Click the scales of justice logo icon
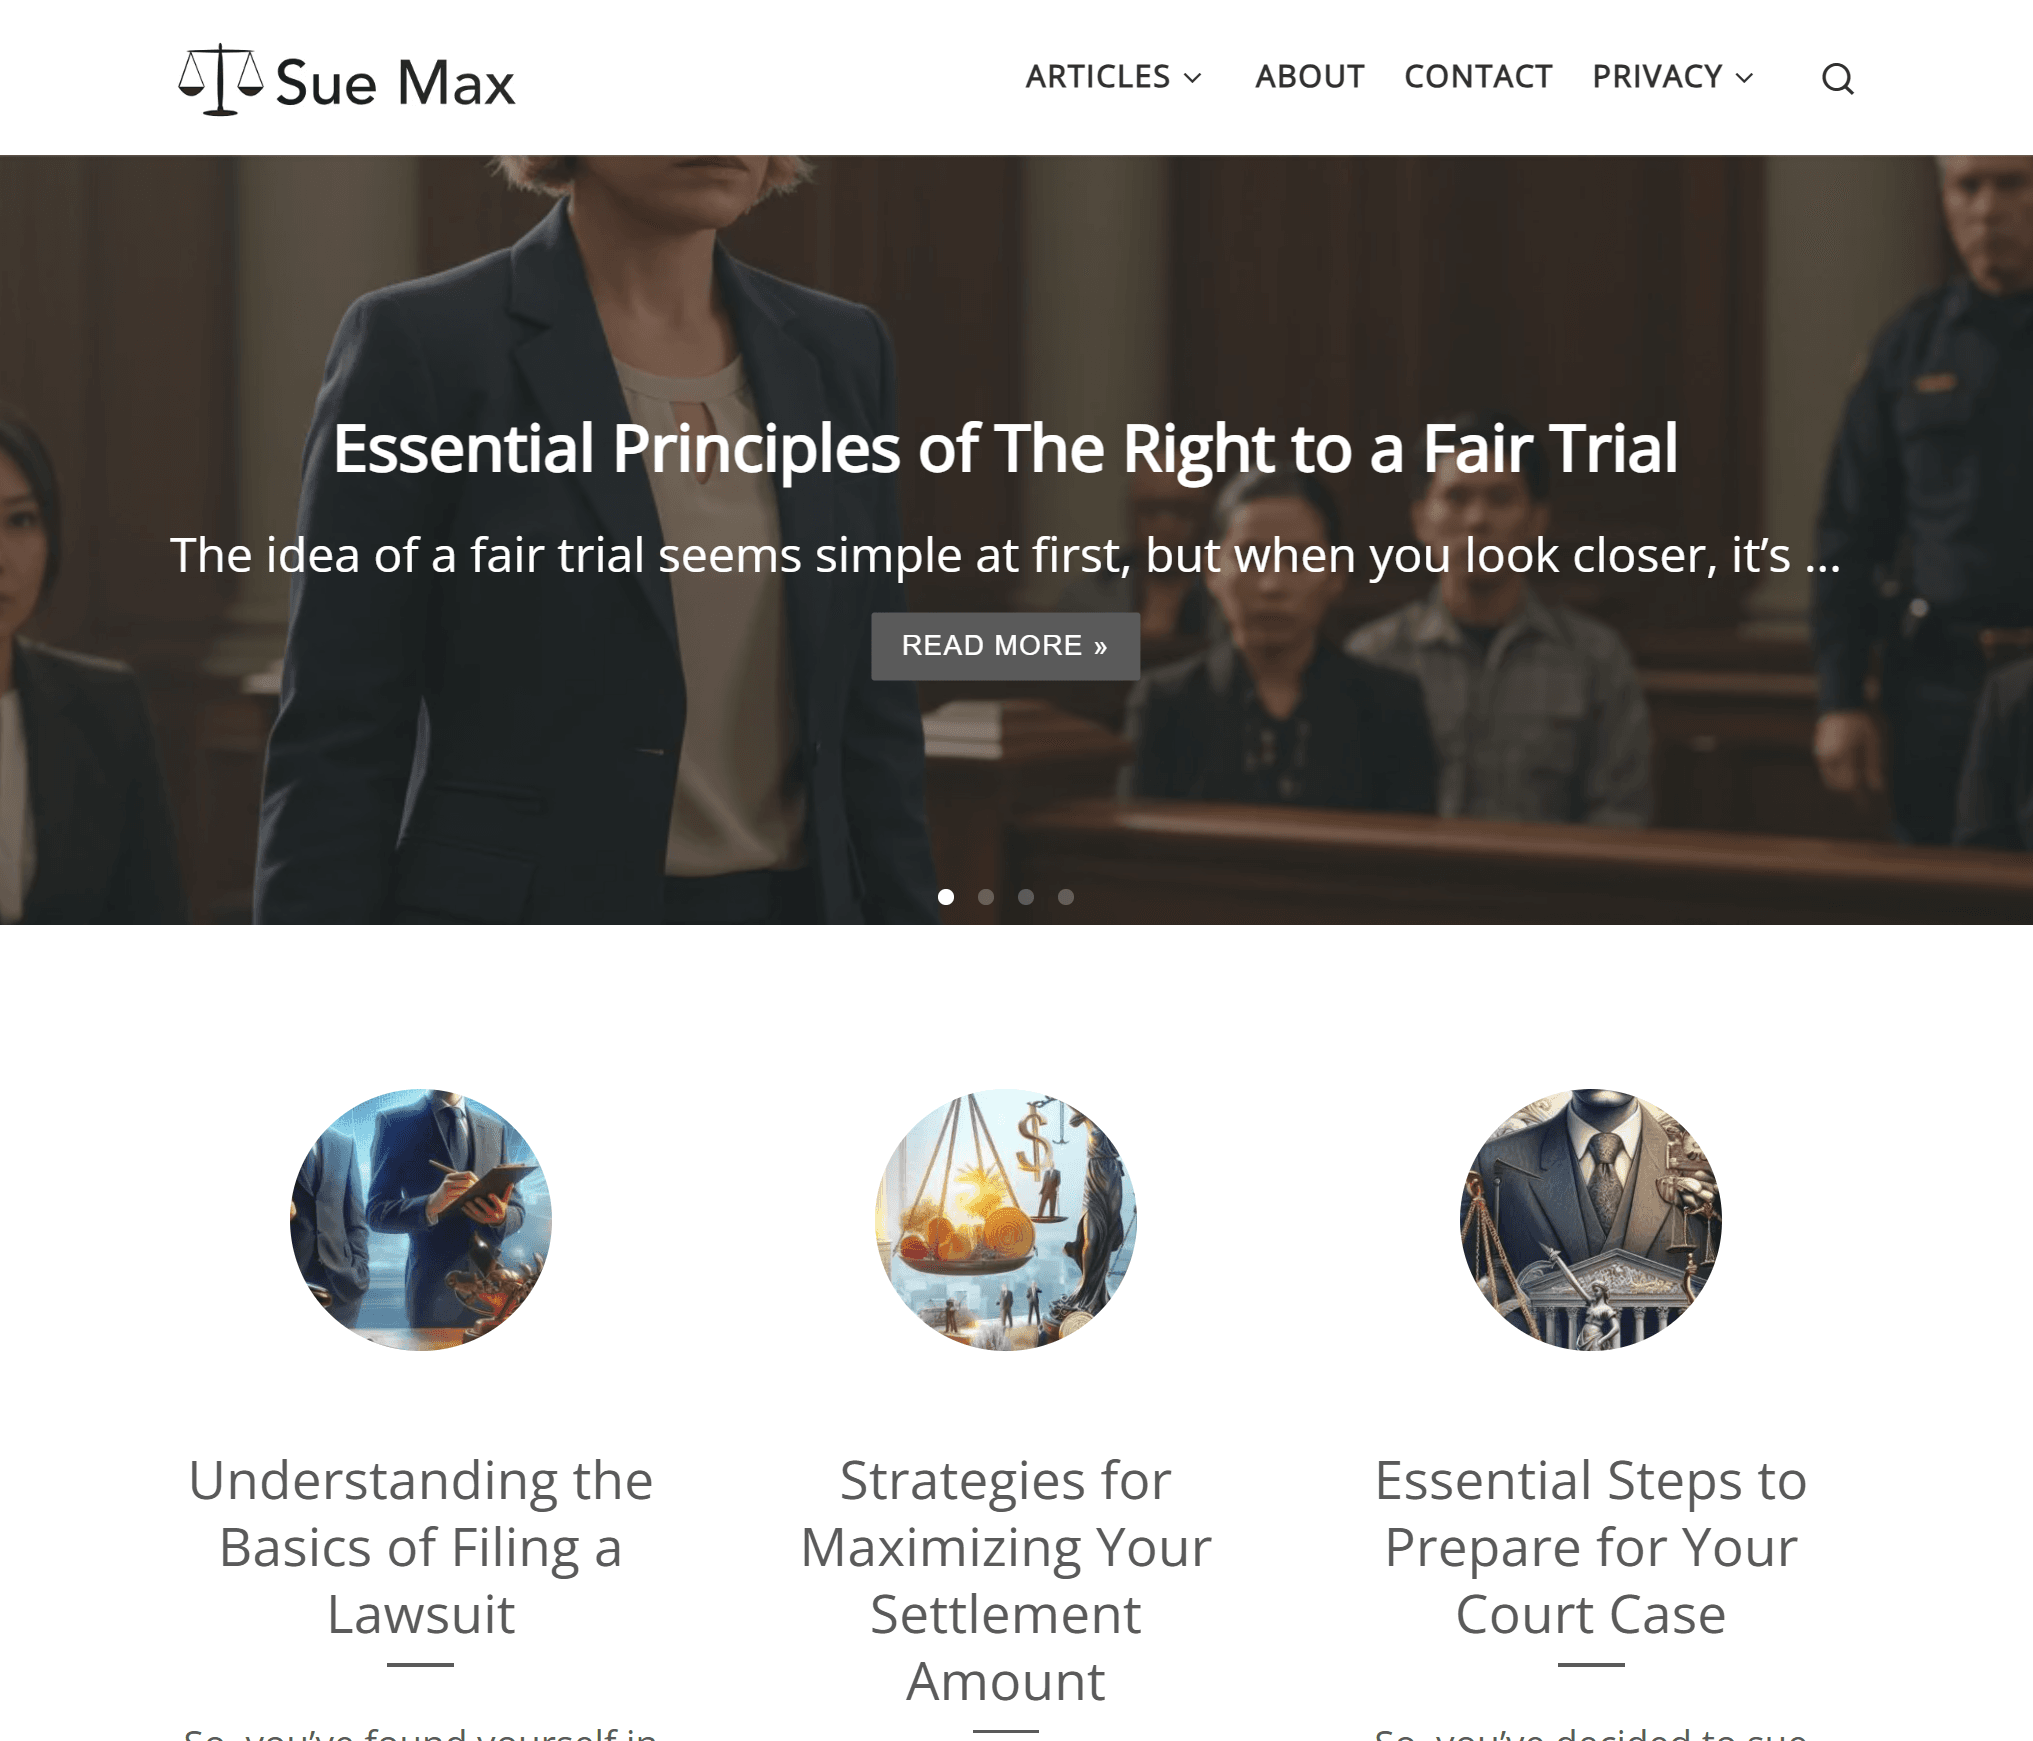 tap(220, 79)
